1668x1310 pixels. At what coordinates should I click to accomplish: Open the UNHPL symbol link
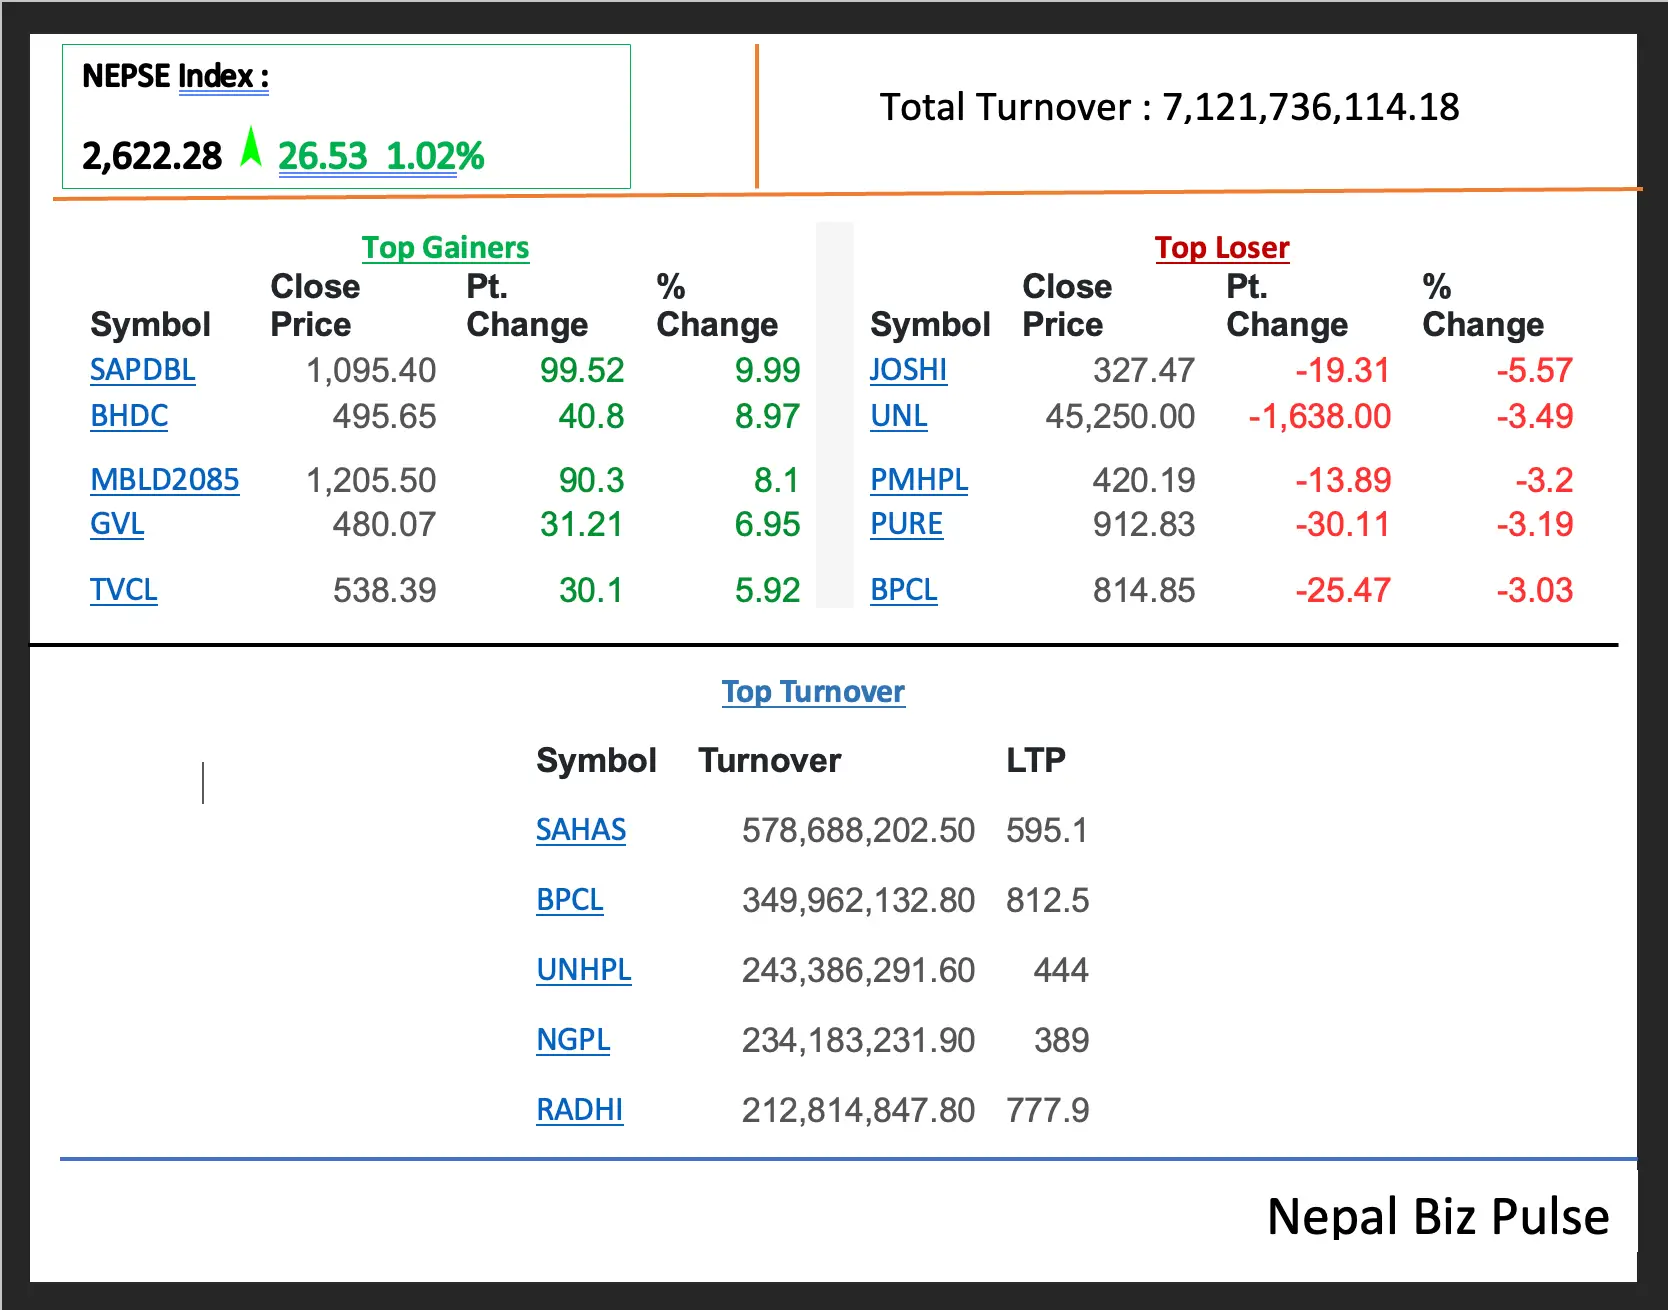pos(583,970)
